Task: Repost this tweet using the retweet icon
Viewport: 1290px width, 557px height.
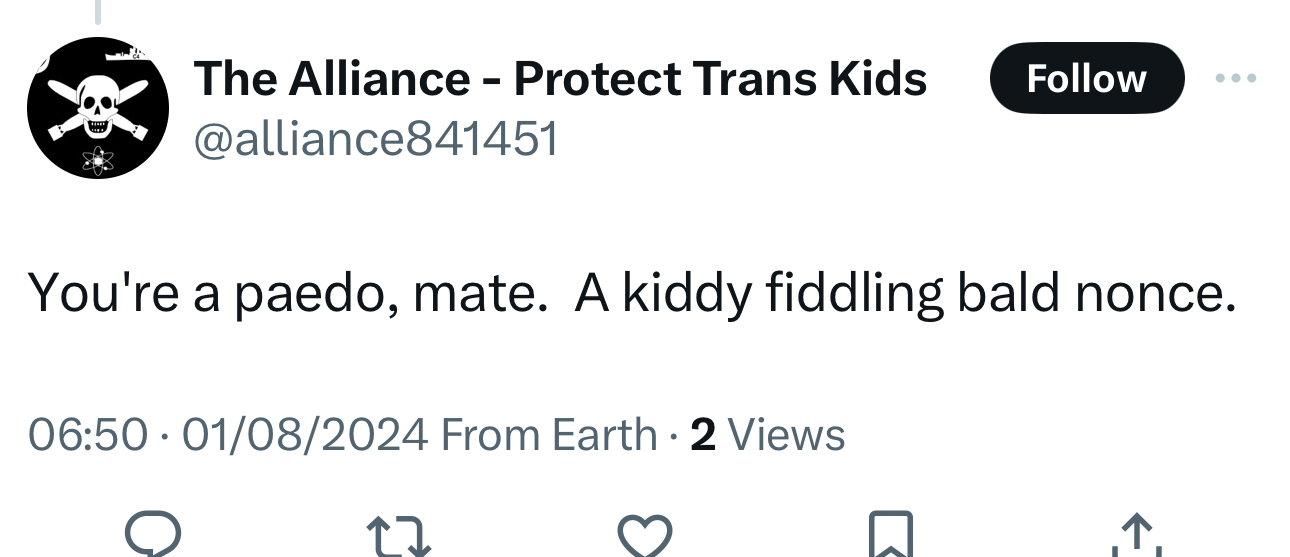Action: click(x=398, y=535)
